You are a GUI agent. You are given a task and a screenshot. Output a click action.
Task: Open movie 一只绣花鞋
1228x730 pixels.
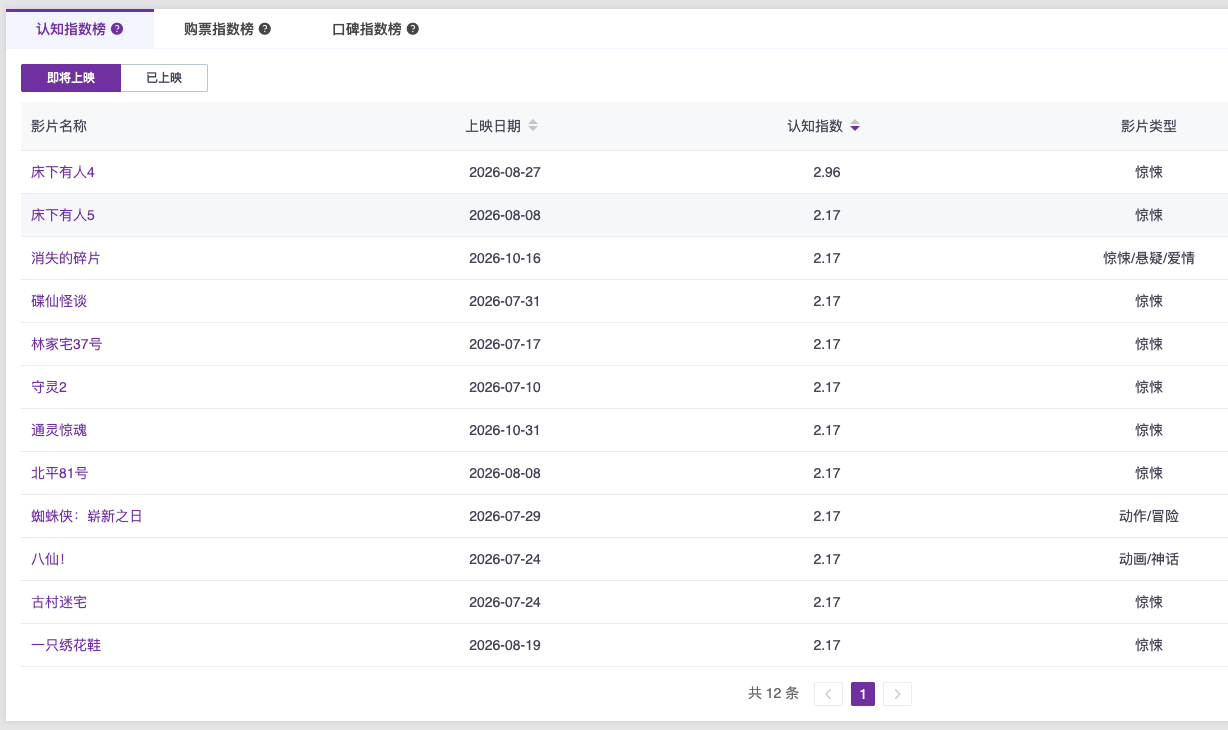point(66,645)
